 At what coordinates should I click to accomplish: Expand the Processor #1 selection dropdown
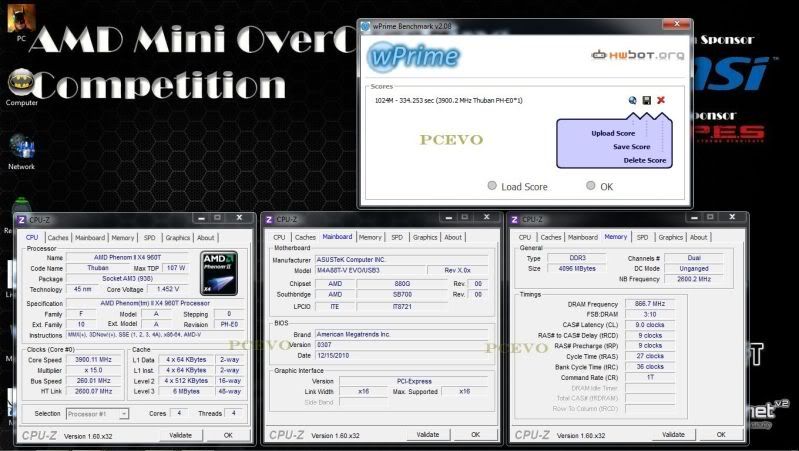coord(96,413)
